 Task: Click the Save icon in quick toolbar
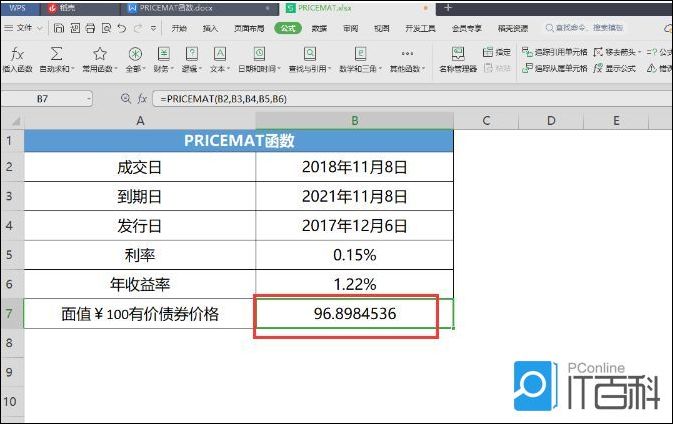click(x=59, y=28)
